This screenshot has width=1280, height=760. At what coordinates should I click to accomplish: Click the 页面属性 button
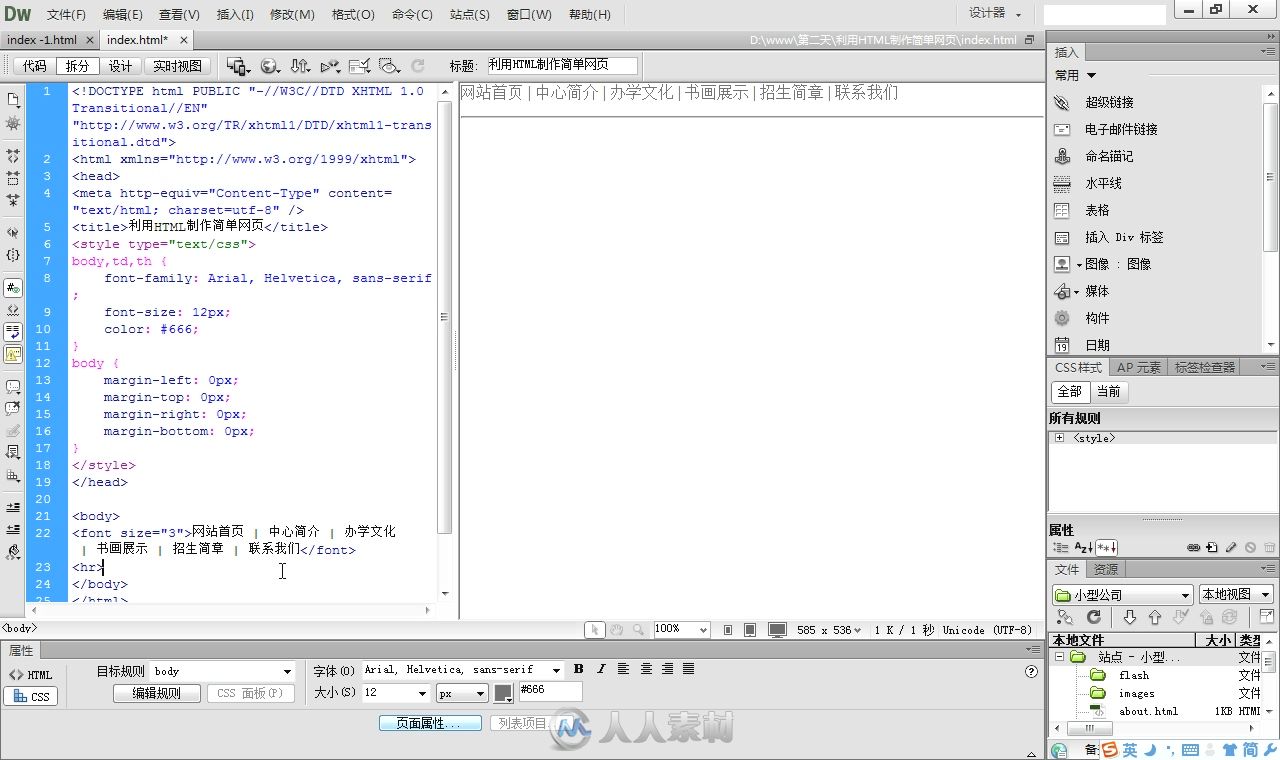(x=430, y=723)
